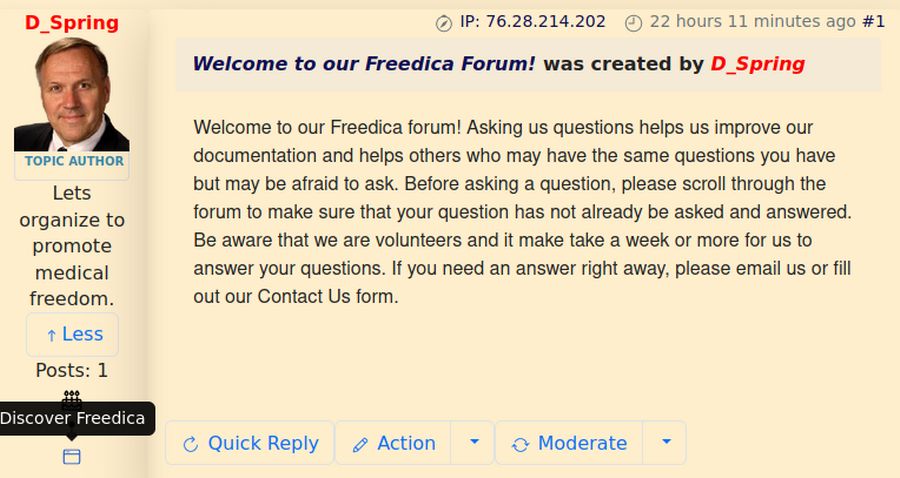Click the birthday cake icon under Posts
The width and height of the screenshot is (900, 478).
[72, 397]
